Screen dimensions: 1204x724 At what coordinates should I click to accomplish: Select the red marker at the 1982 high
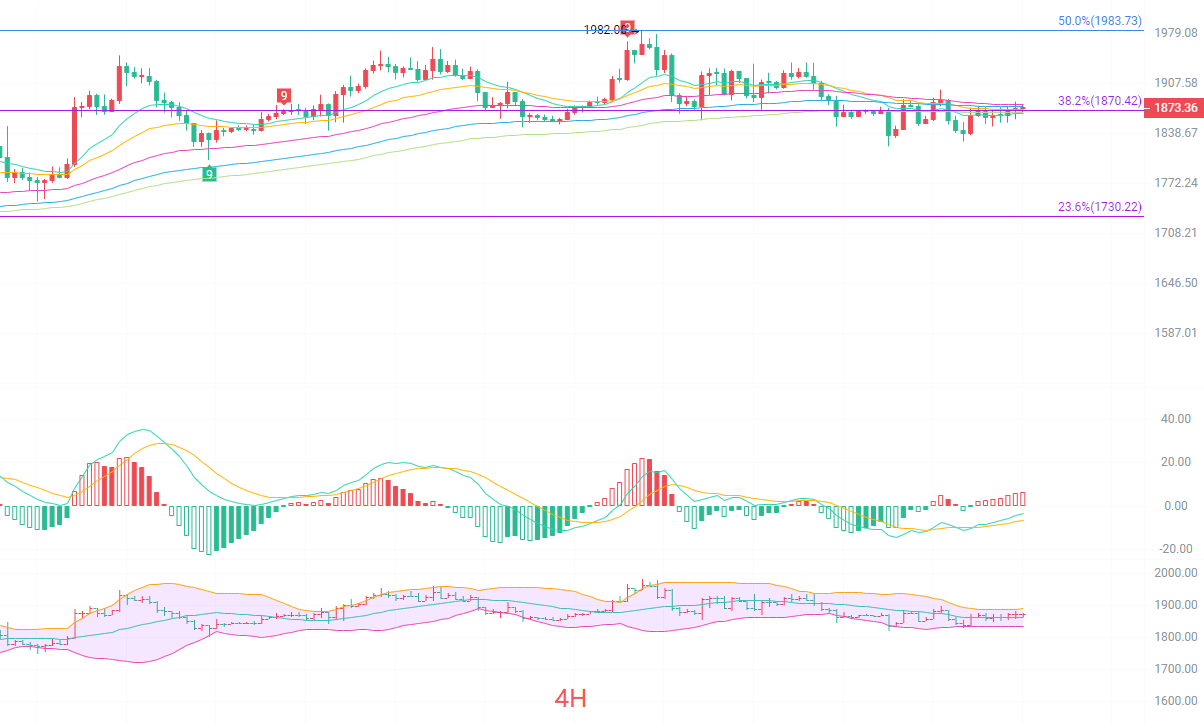[628, 27]
